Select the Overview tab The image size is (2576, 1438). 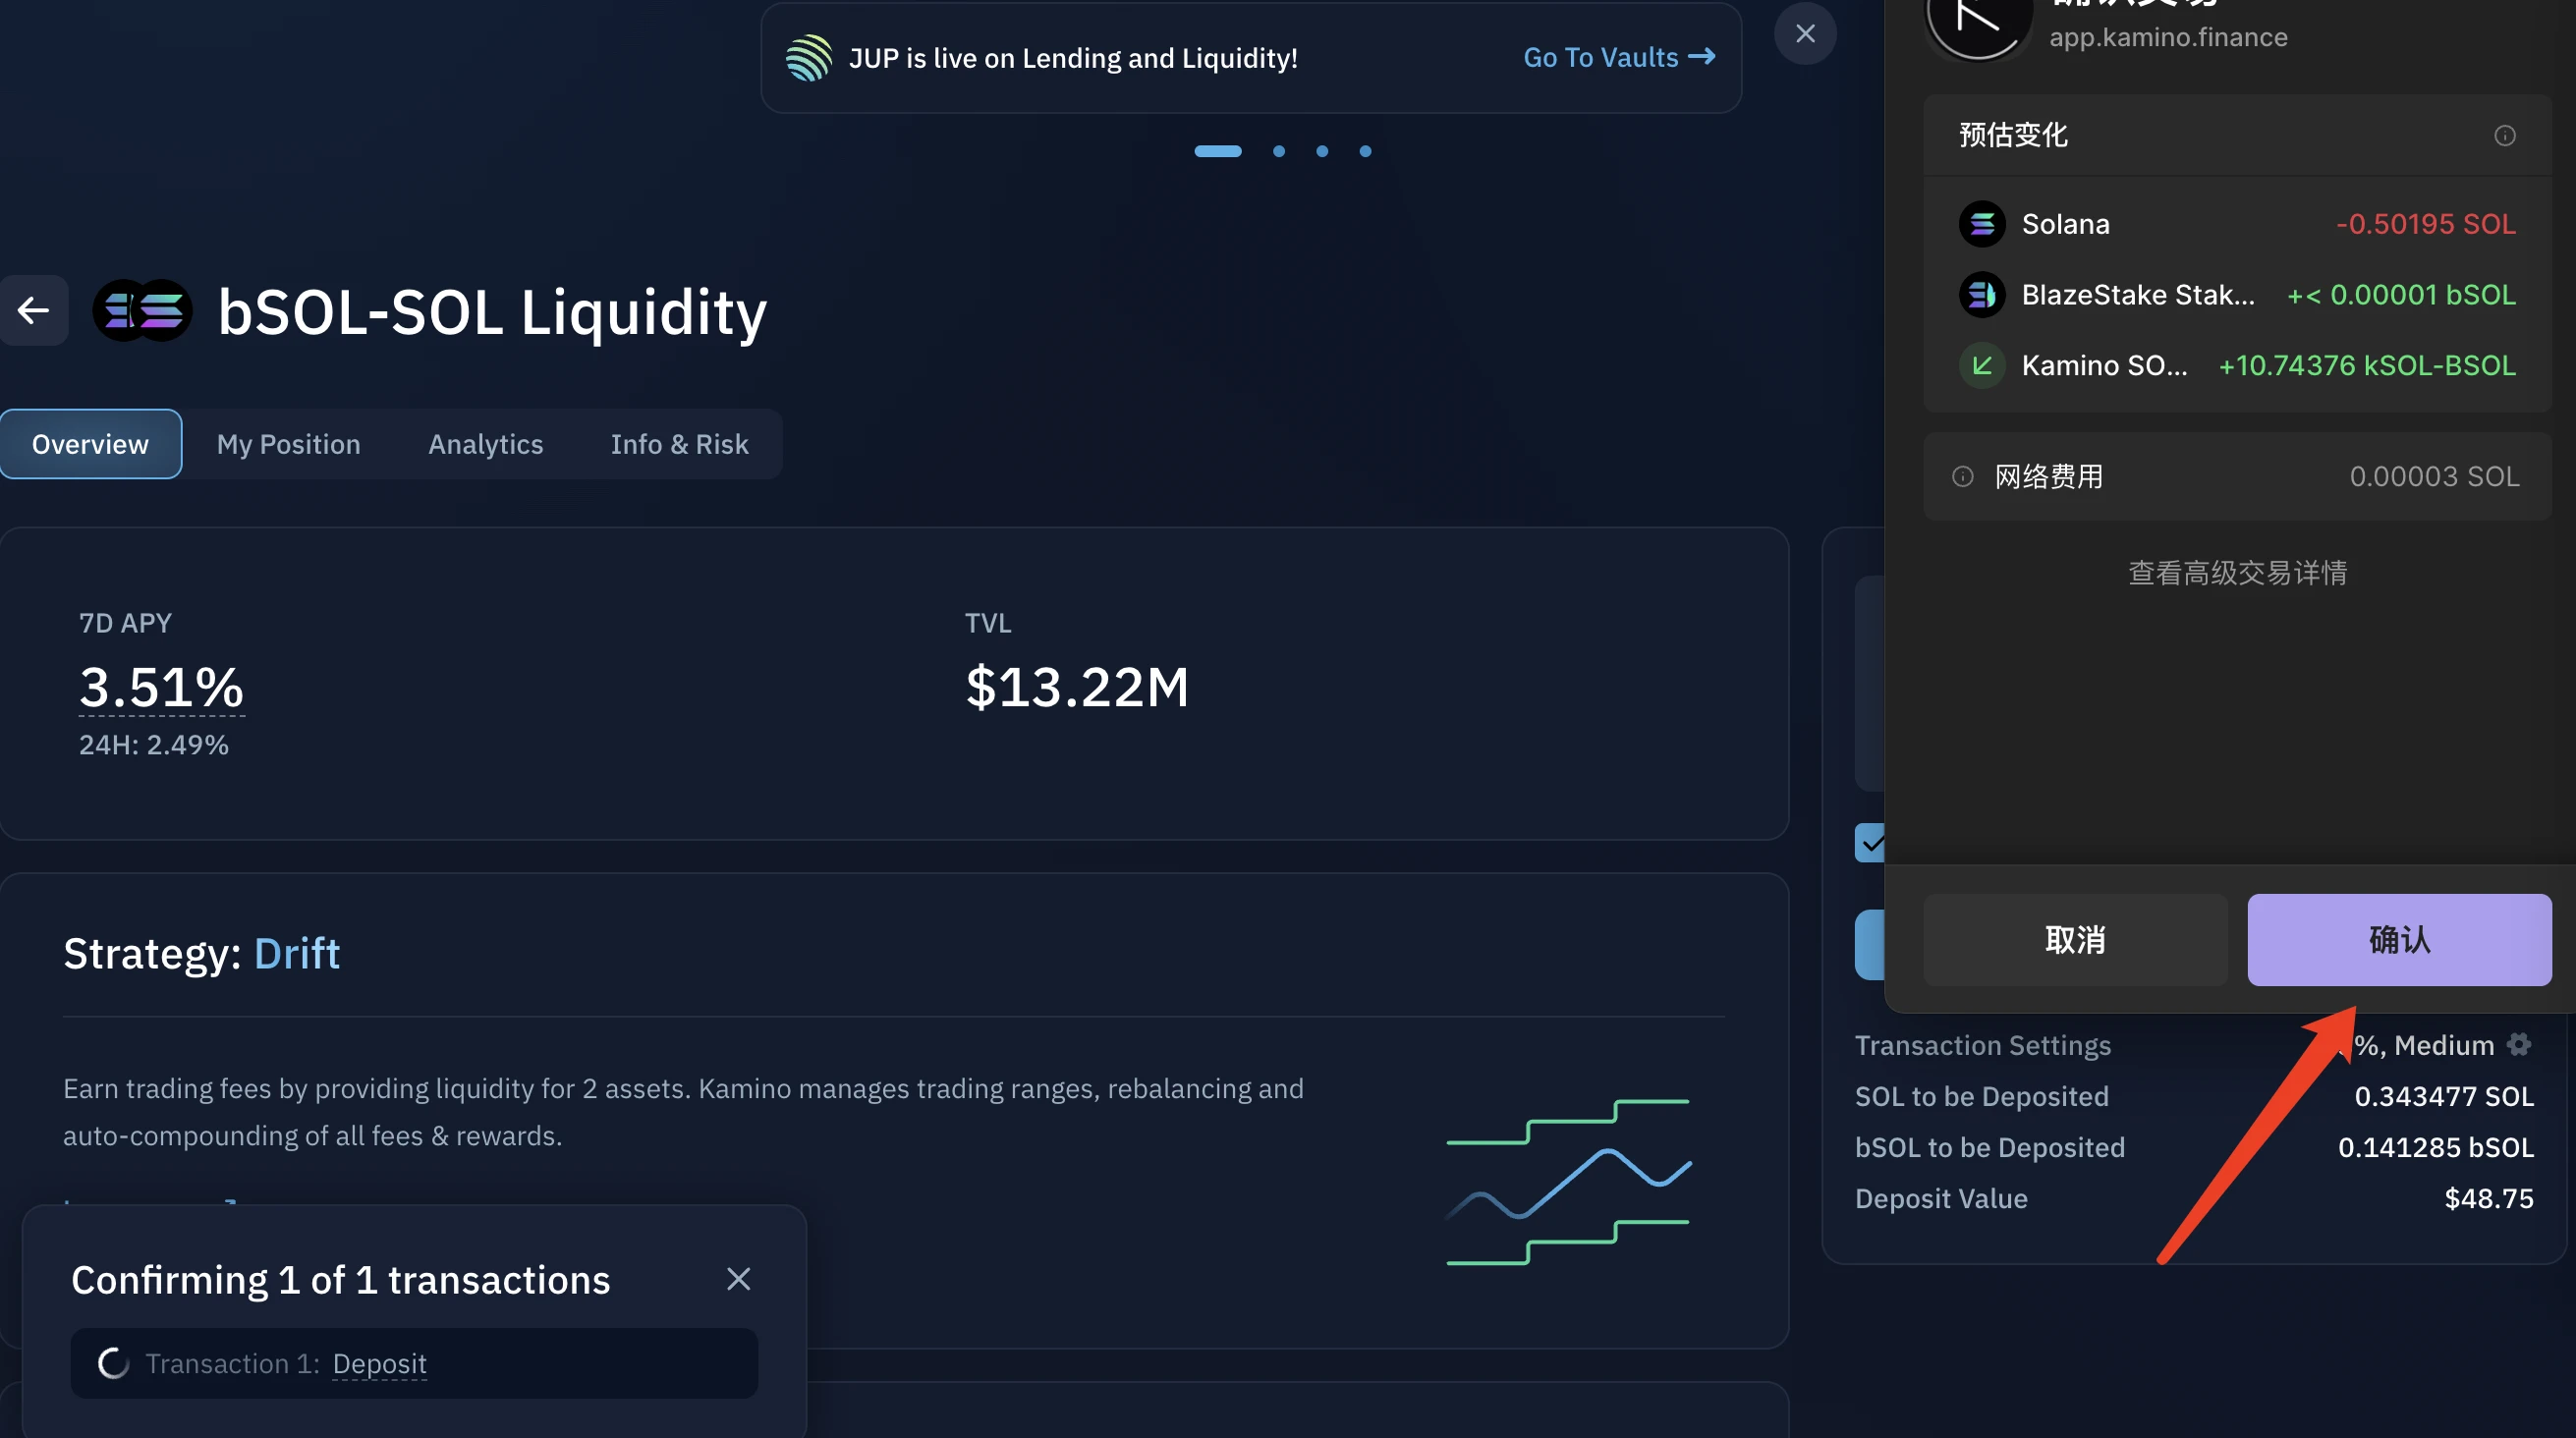click(x=90, y=444)
